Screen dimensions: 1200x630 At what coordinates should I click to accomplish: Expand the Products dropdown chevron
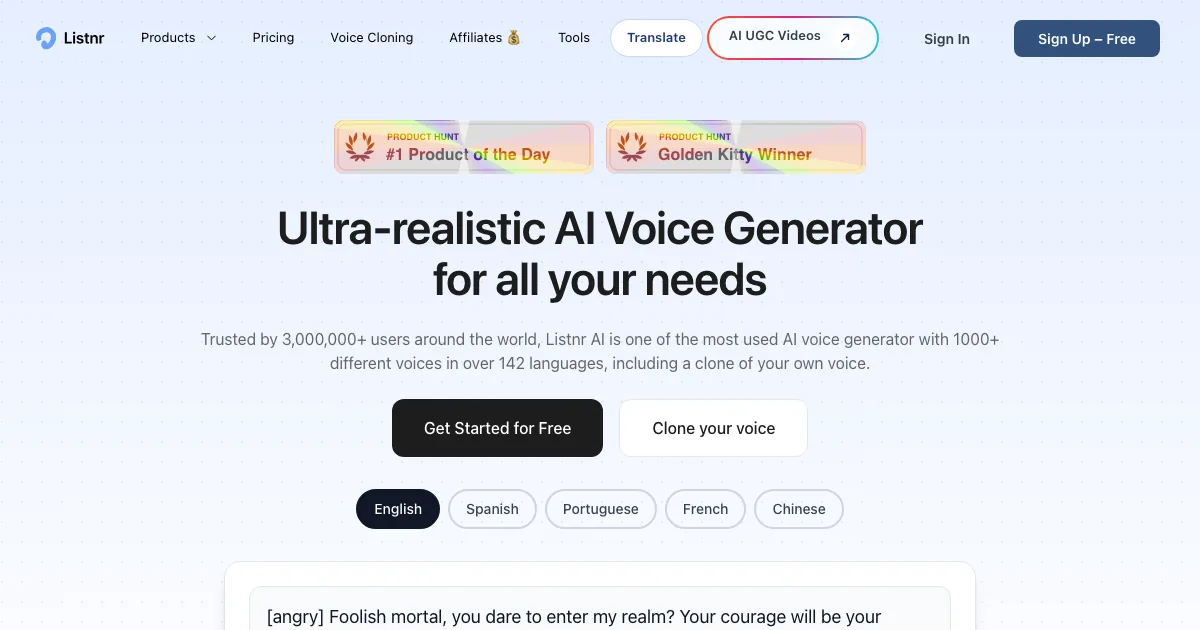pos(211,38)
